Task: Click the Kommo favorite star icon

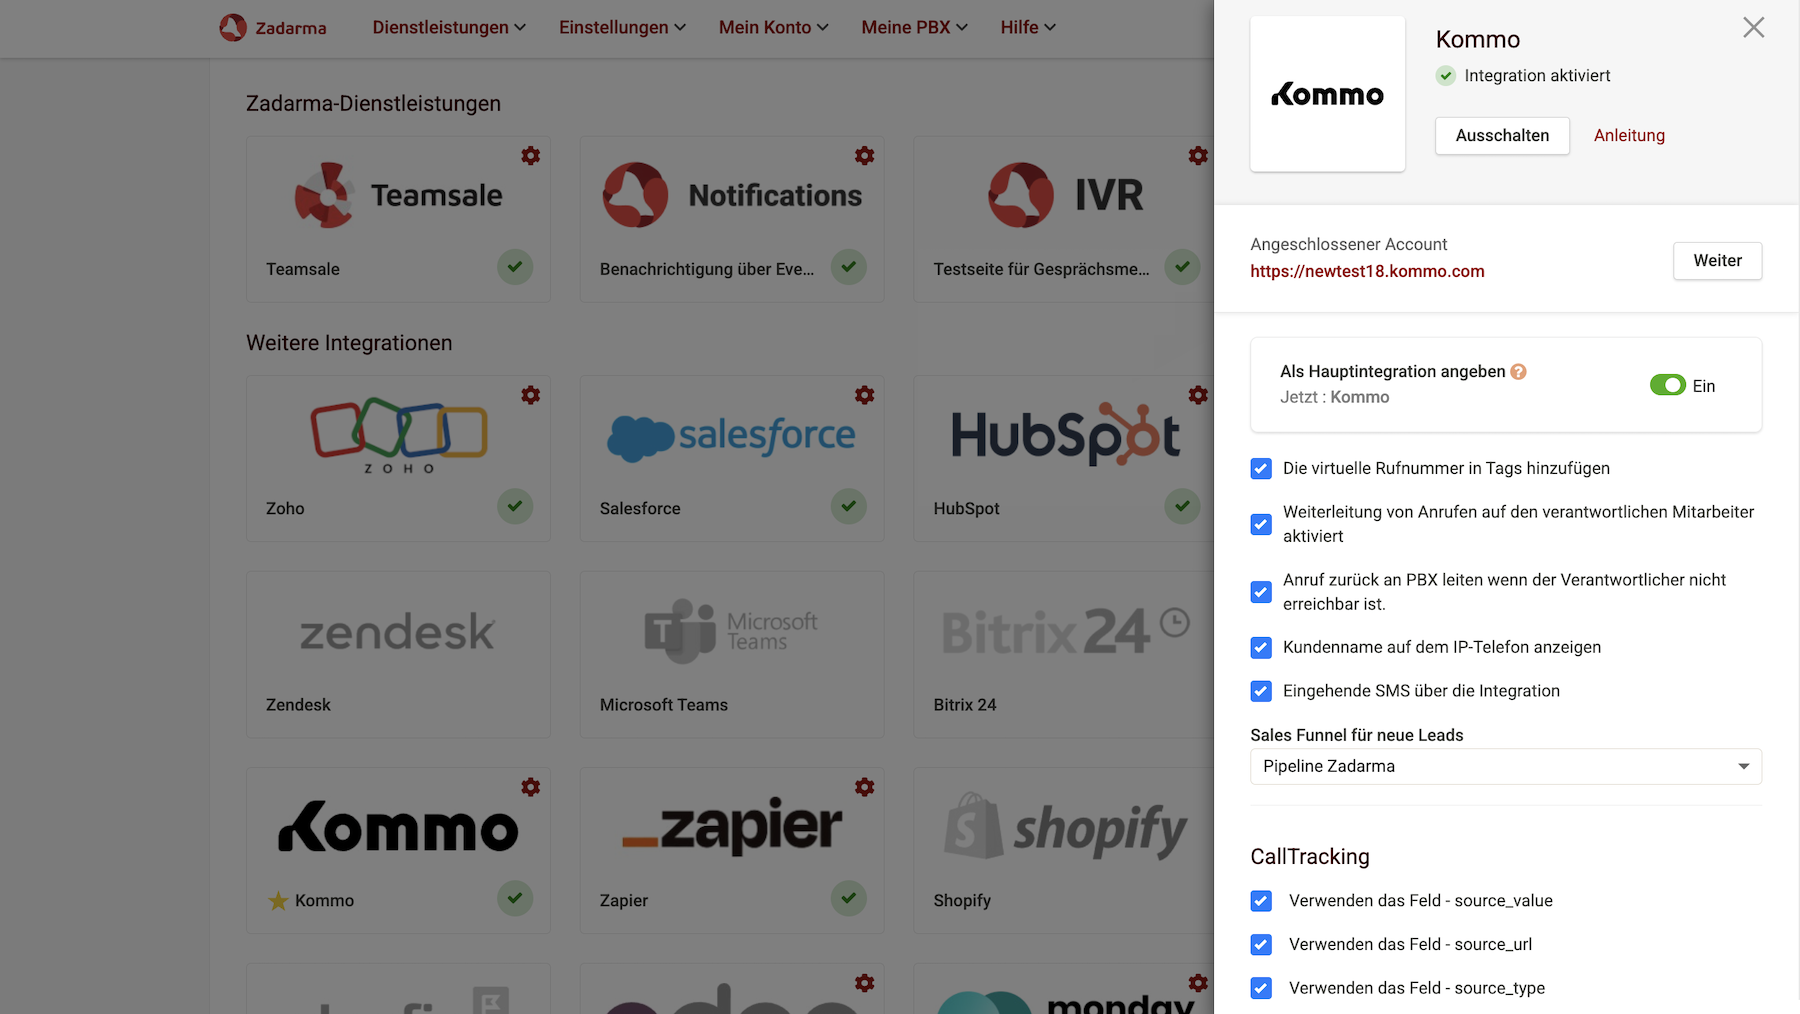Action: (x=278, y=901)
